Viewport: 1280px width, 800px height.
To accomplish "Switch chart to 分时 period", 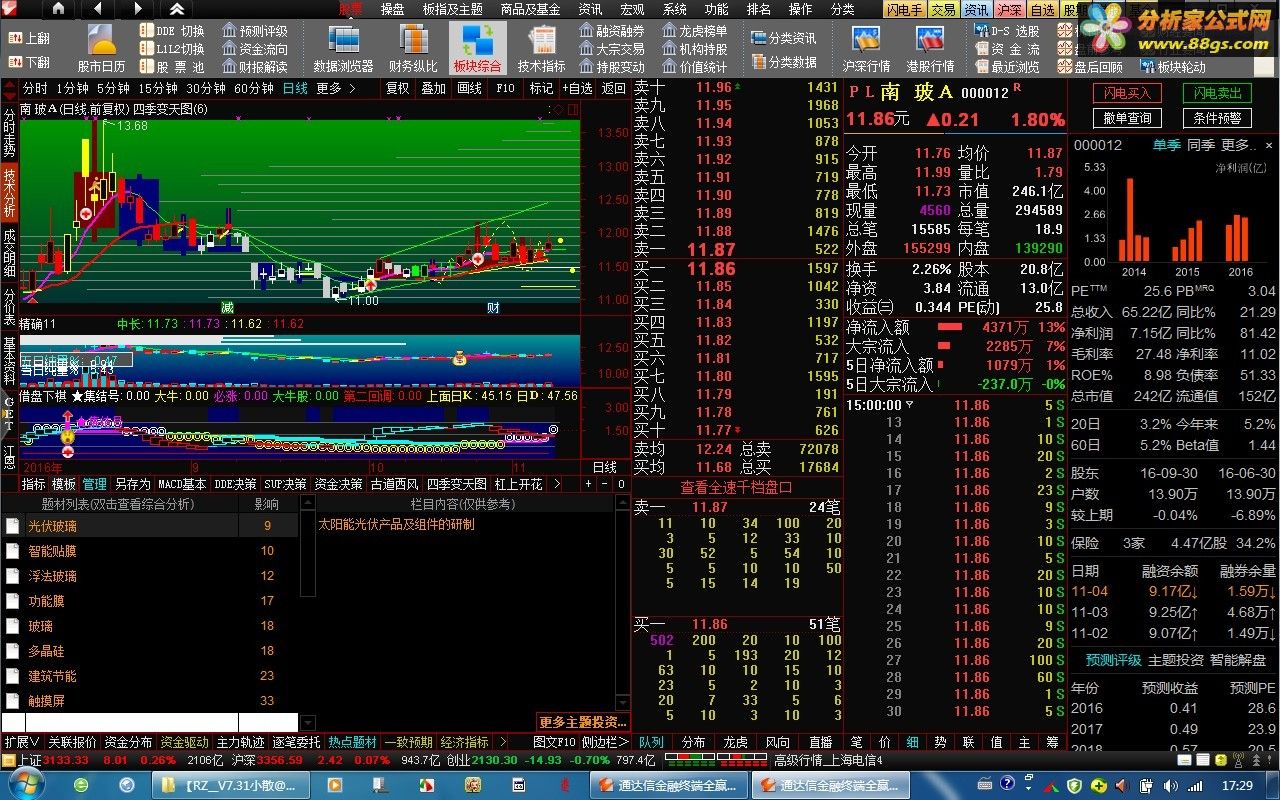I will pos(35,88).
